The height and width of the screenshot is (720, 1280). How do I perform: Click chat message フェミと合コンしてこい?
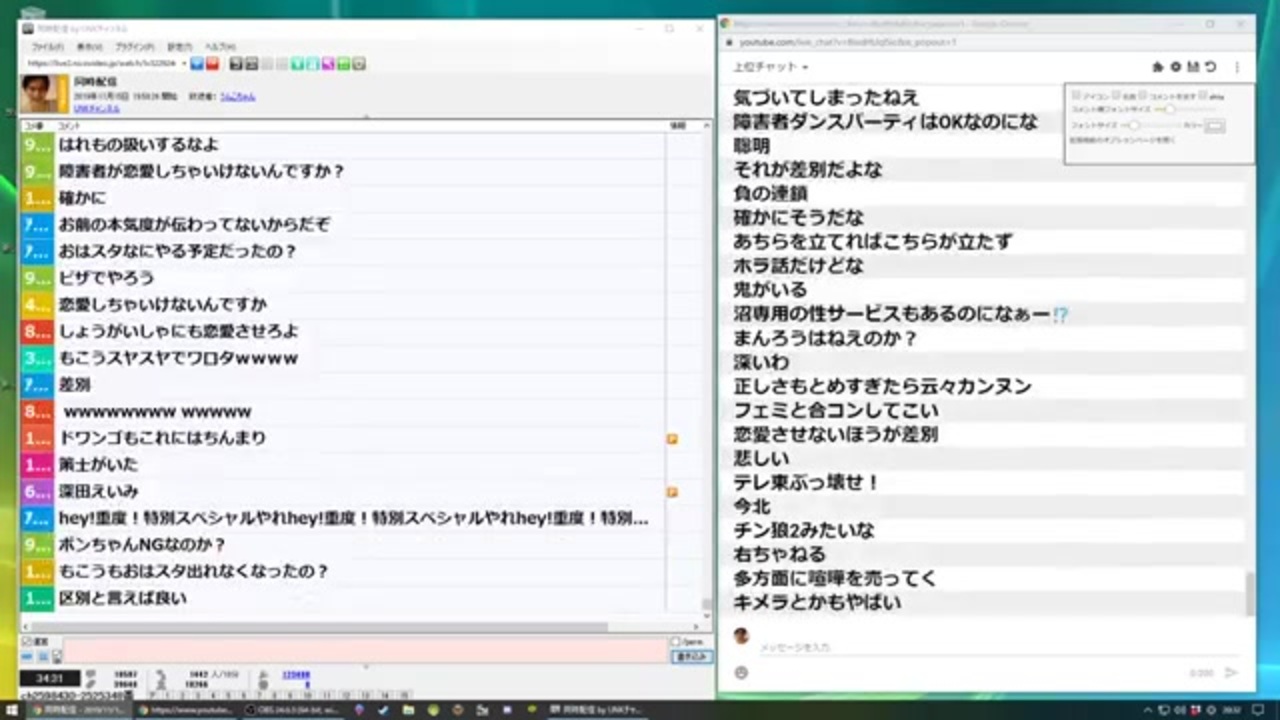click(x=836, y=410)
